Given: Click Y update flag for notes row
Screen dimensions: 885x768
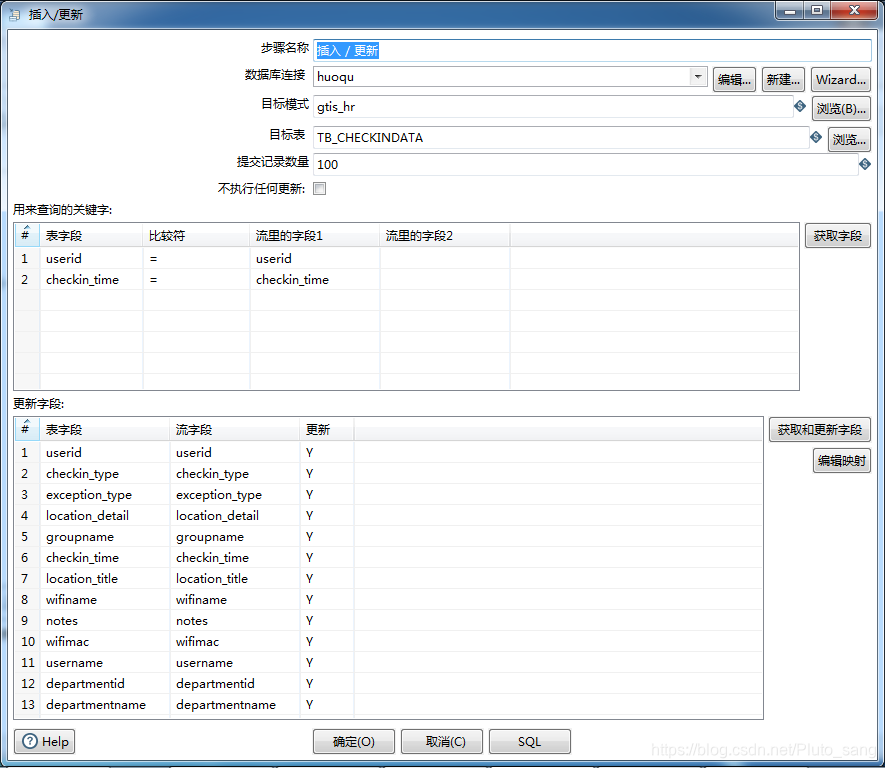Looking at the screenshot, I should (326, 620).
